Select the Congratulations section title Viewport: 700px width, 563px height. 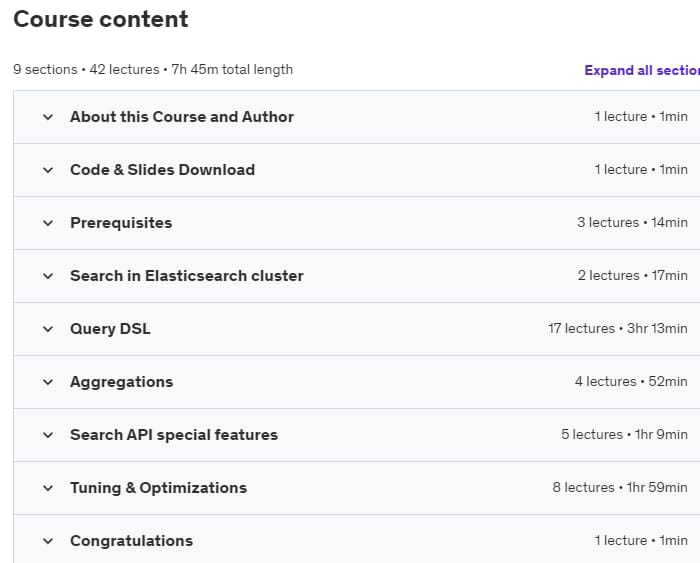[x=131, y=541]
